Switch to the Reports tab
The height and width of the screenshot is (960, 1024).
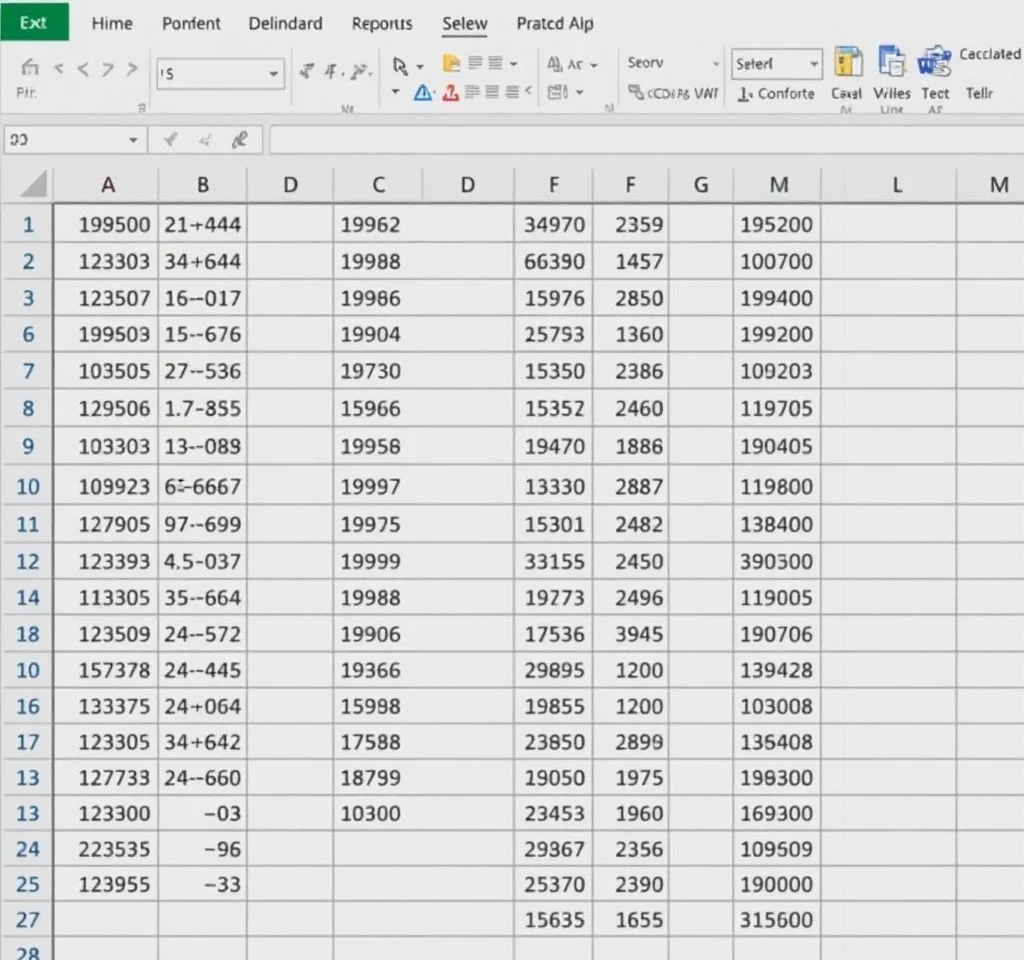[x=382, y=23]
